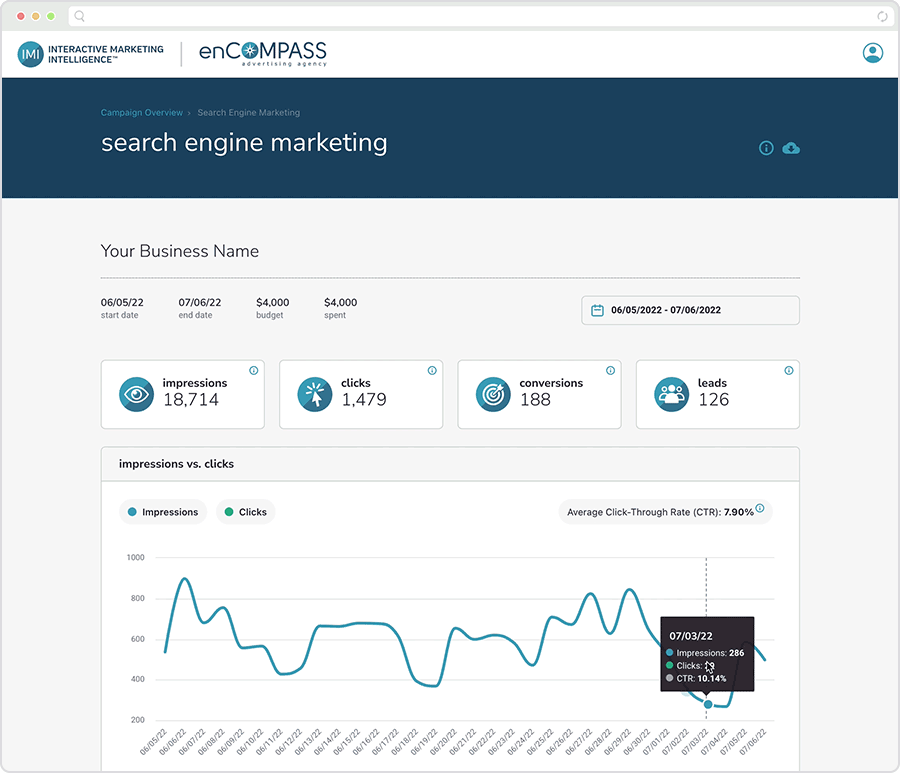
Task: Open the user profile icon
Action: click(873, 53)
